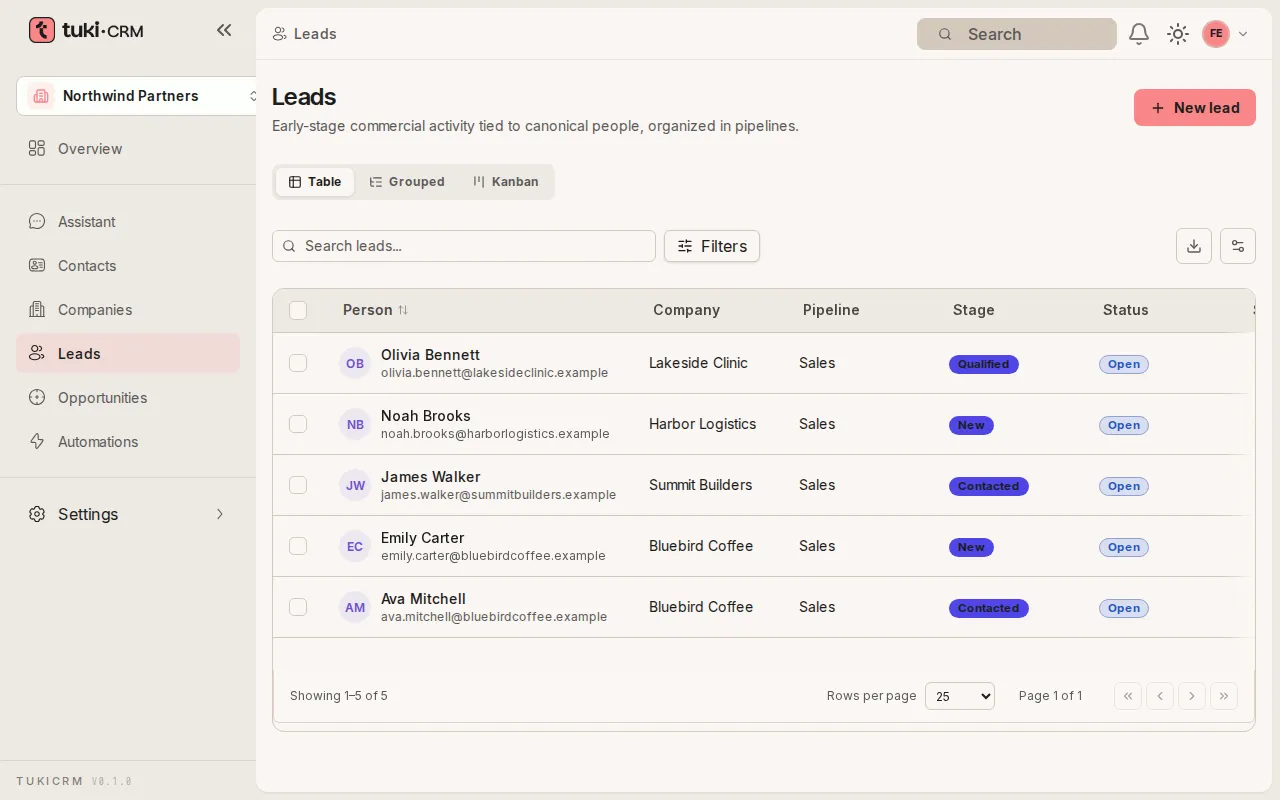The width and height of the screenshot is (1280, 800).
Task: Open the FE user avatar
Action: pyautogui.click(x=1216, y=34)
